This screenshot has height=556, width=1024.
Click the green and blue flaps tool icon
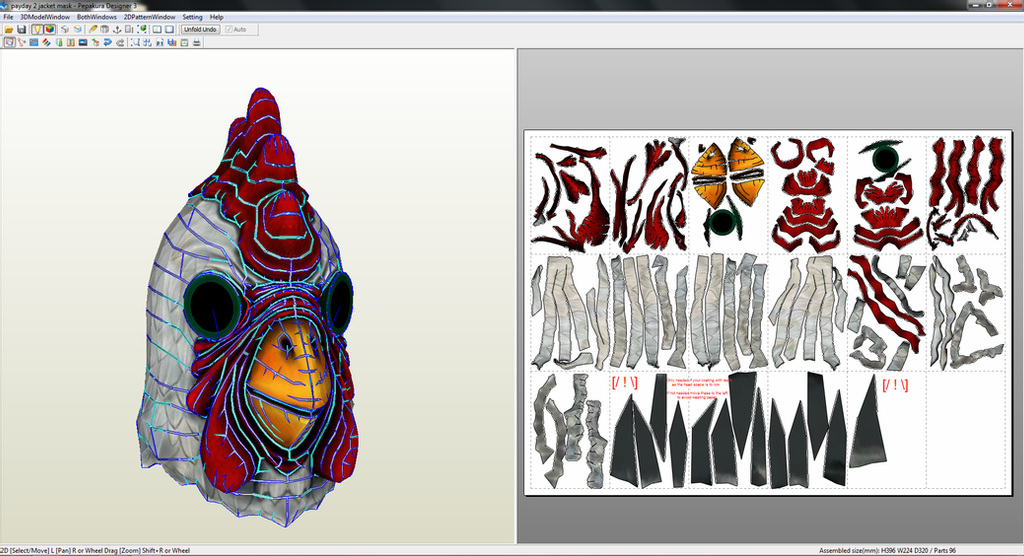point(59,42)
